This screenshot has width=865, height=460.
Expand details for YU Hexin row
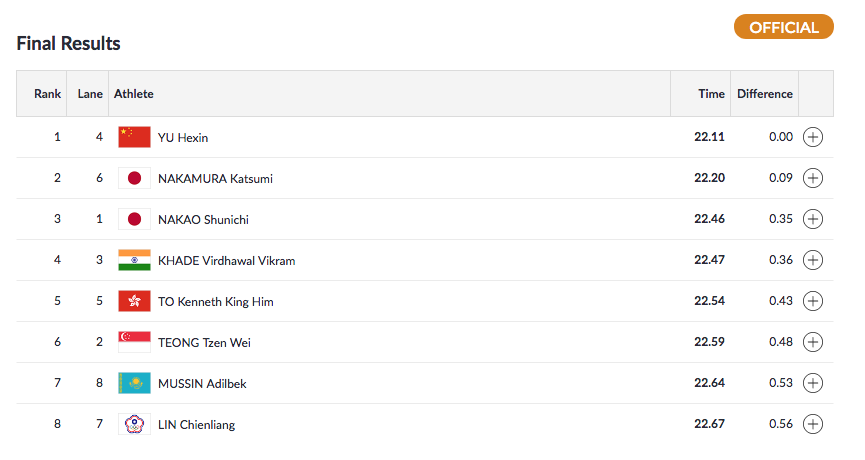(x=813, y=137)
